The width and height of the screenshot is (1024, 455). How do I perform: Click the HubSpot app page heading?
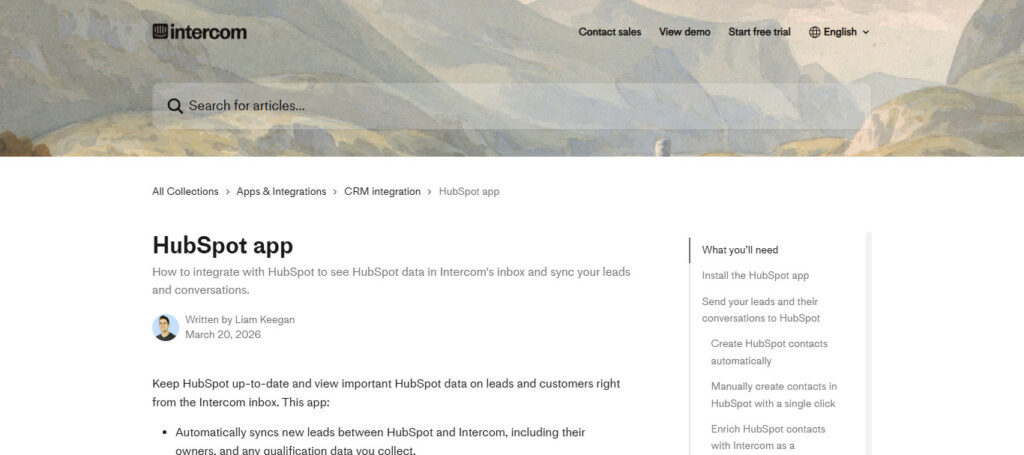click(x=223, y=245)
